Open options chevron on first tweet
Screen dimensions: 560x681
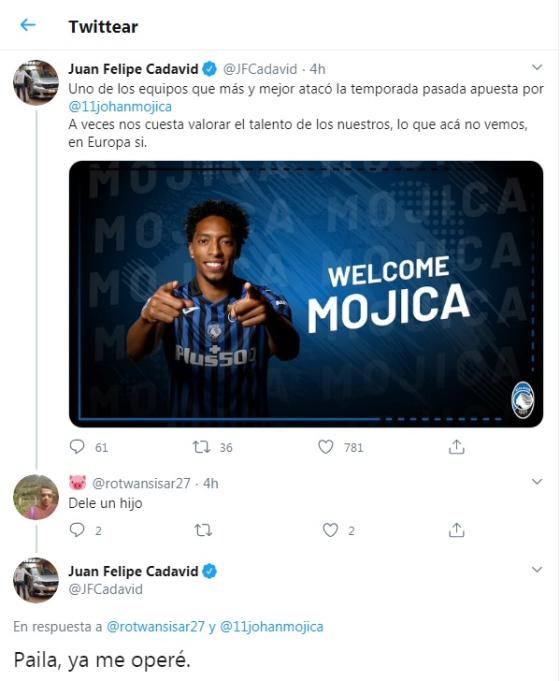coord(537,67)
